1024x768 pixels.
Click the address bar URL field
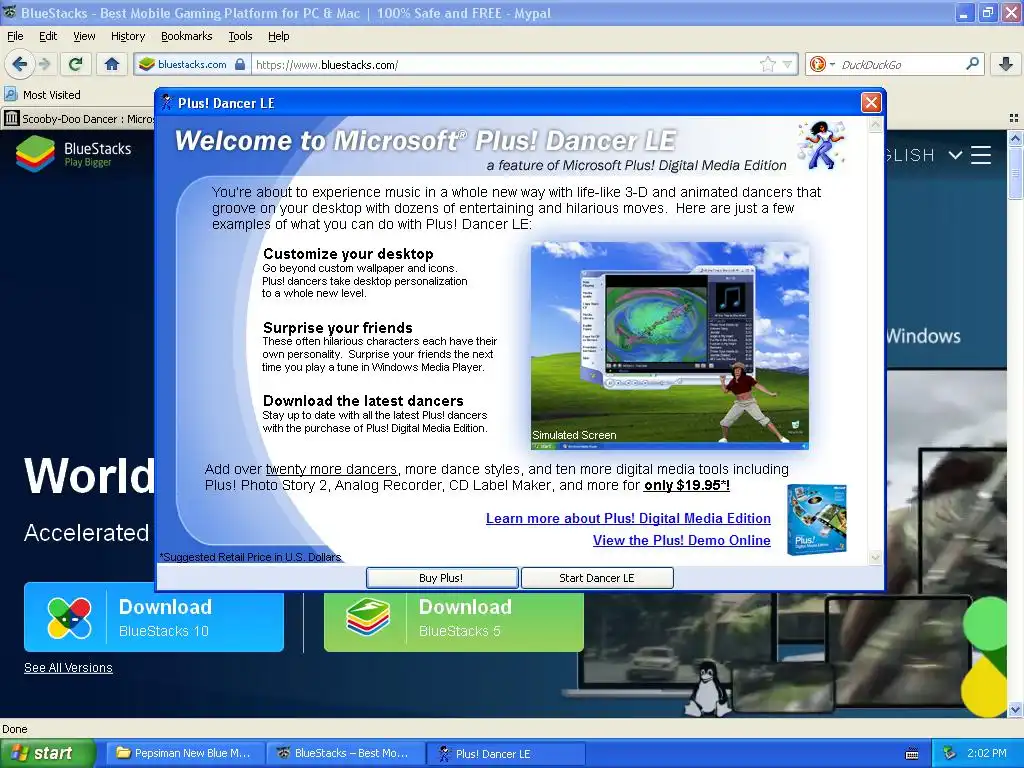point(506,65)
